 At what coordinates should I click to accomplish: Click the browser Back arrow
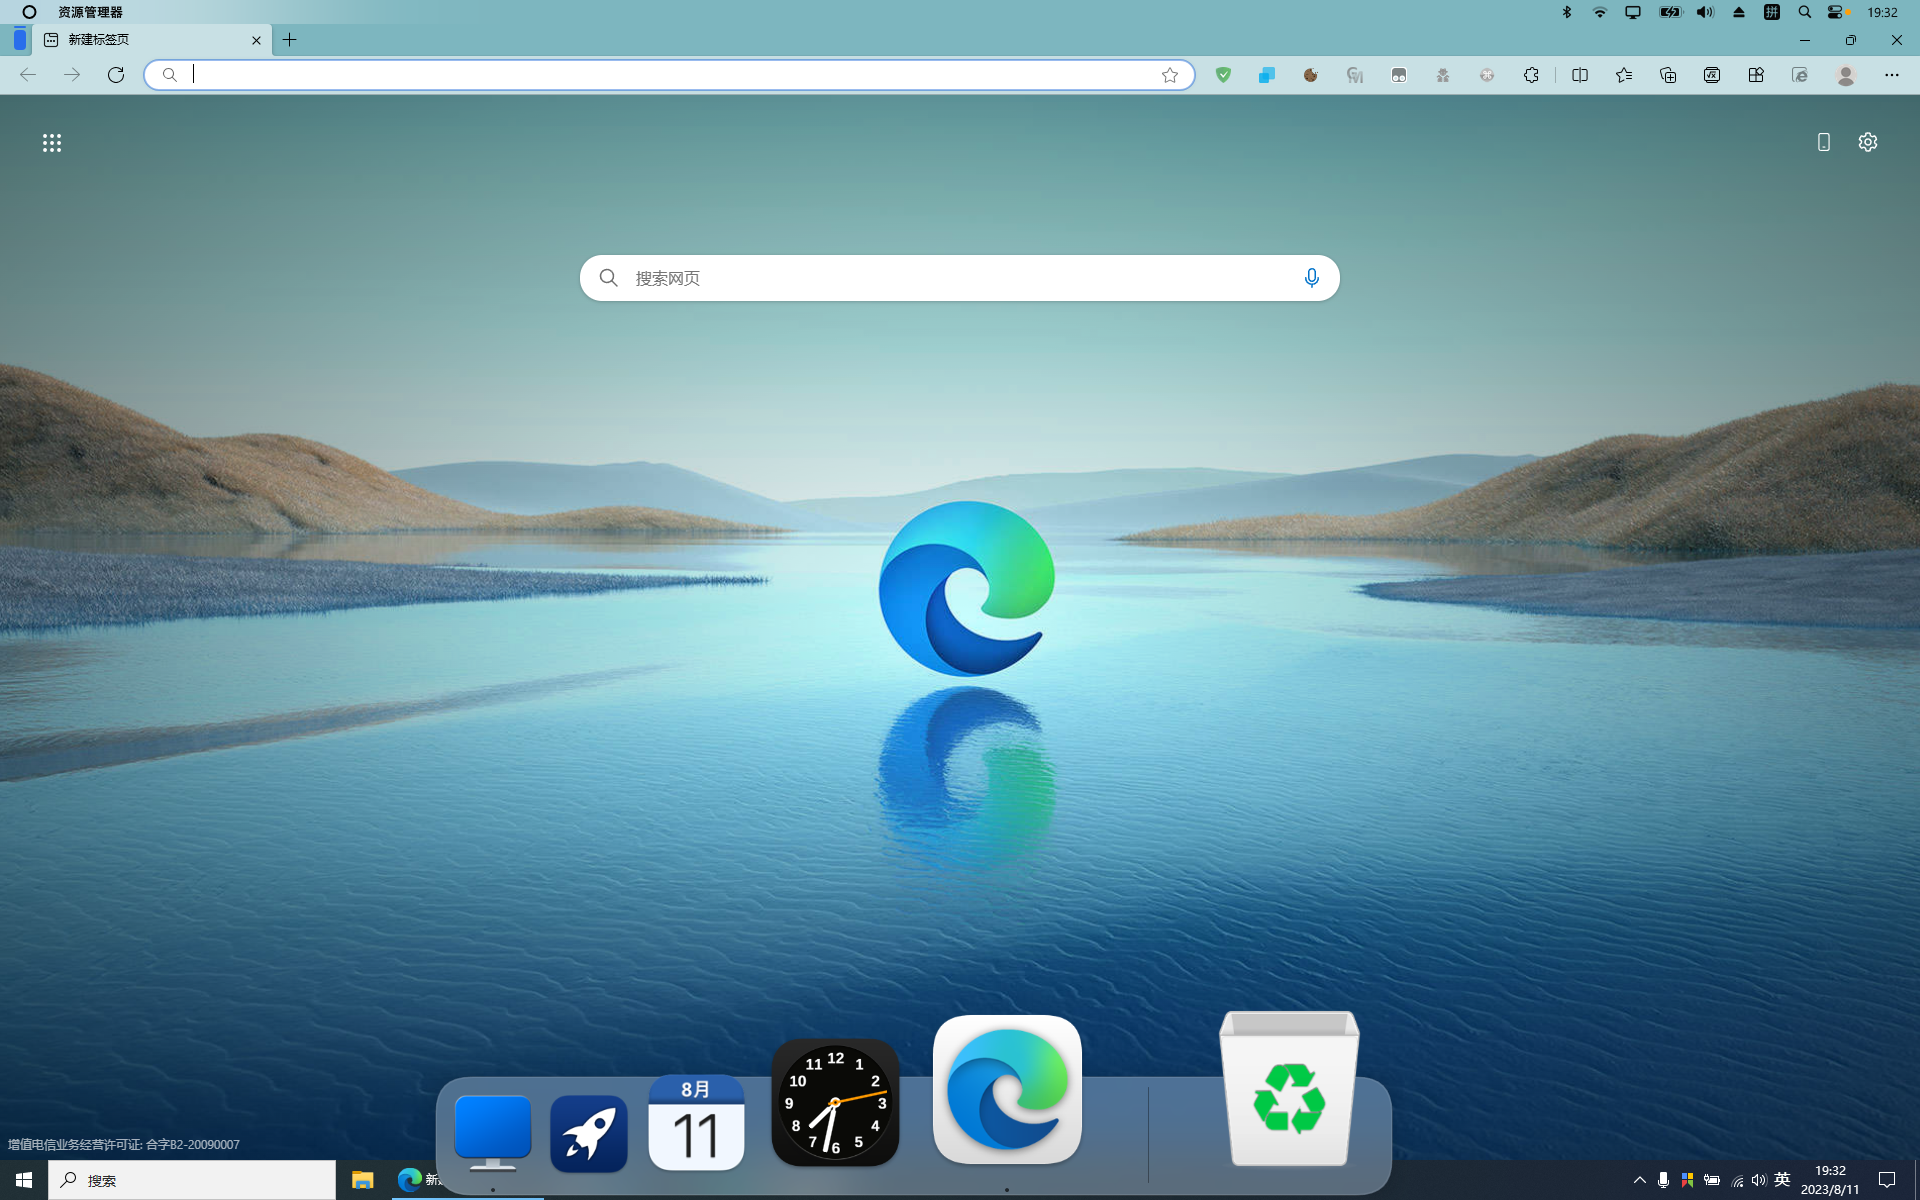(x=28, y=75)
